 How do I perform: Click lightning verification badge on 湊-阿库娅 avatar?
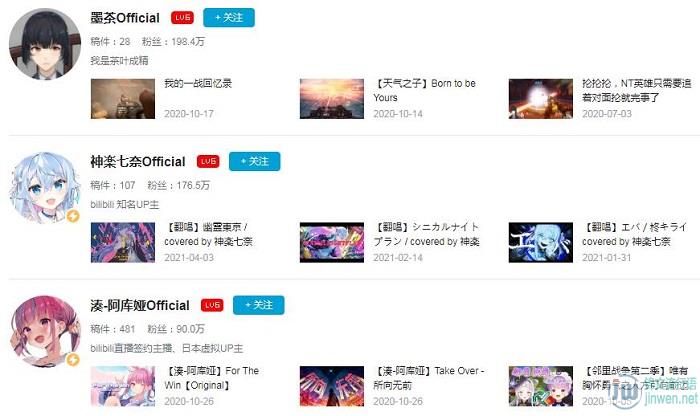[x=73, y=360]
